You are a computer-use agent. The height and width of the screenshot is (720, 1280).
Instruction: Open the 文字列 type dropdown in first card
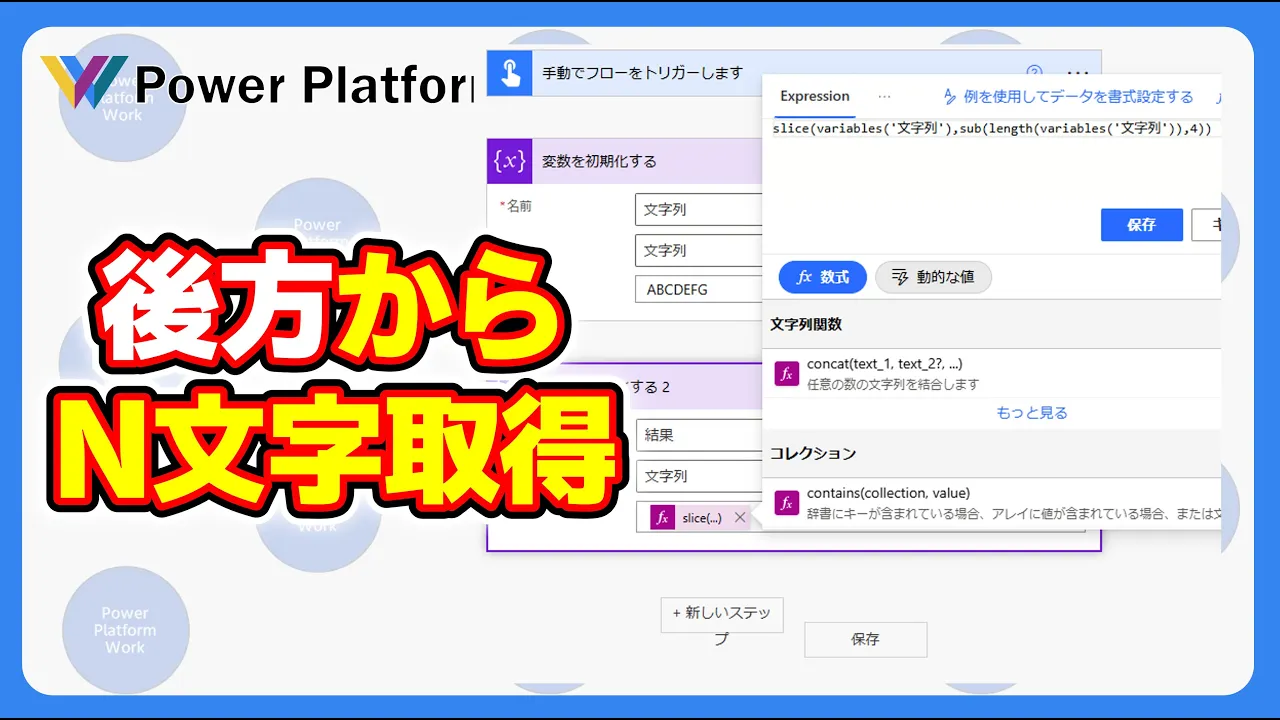pos(699,251)
